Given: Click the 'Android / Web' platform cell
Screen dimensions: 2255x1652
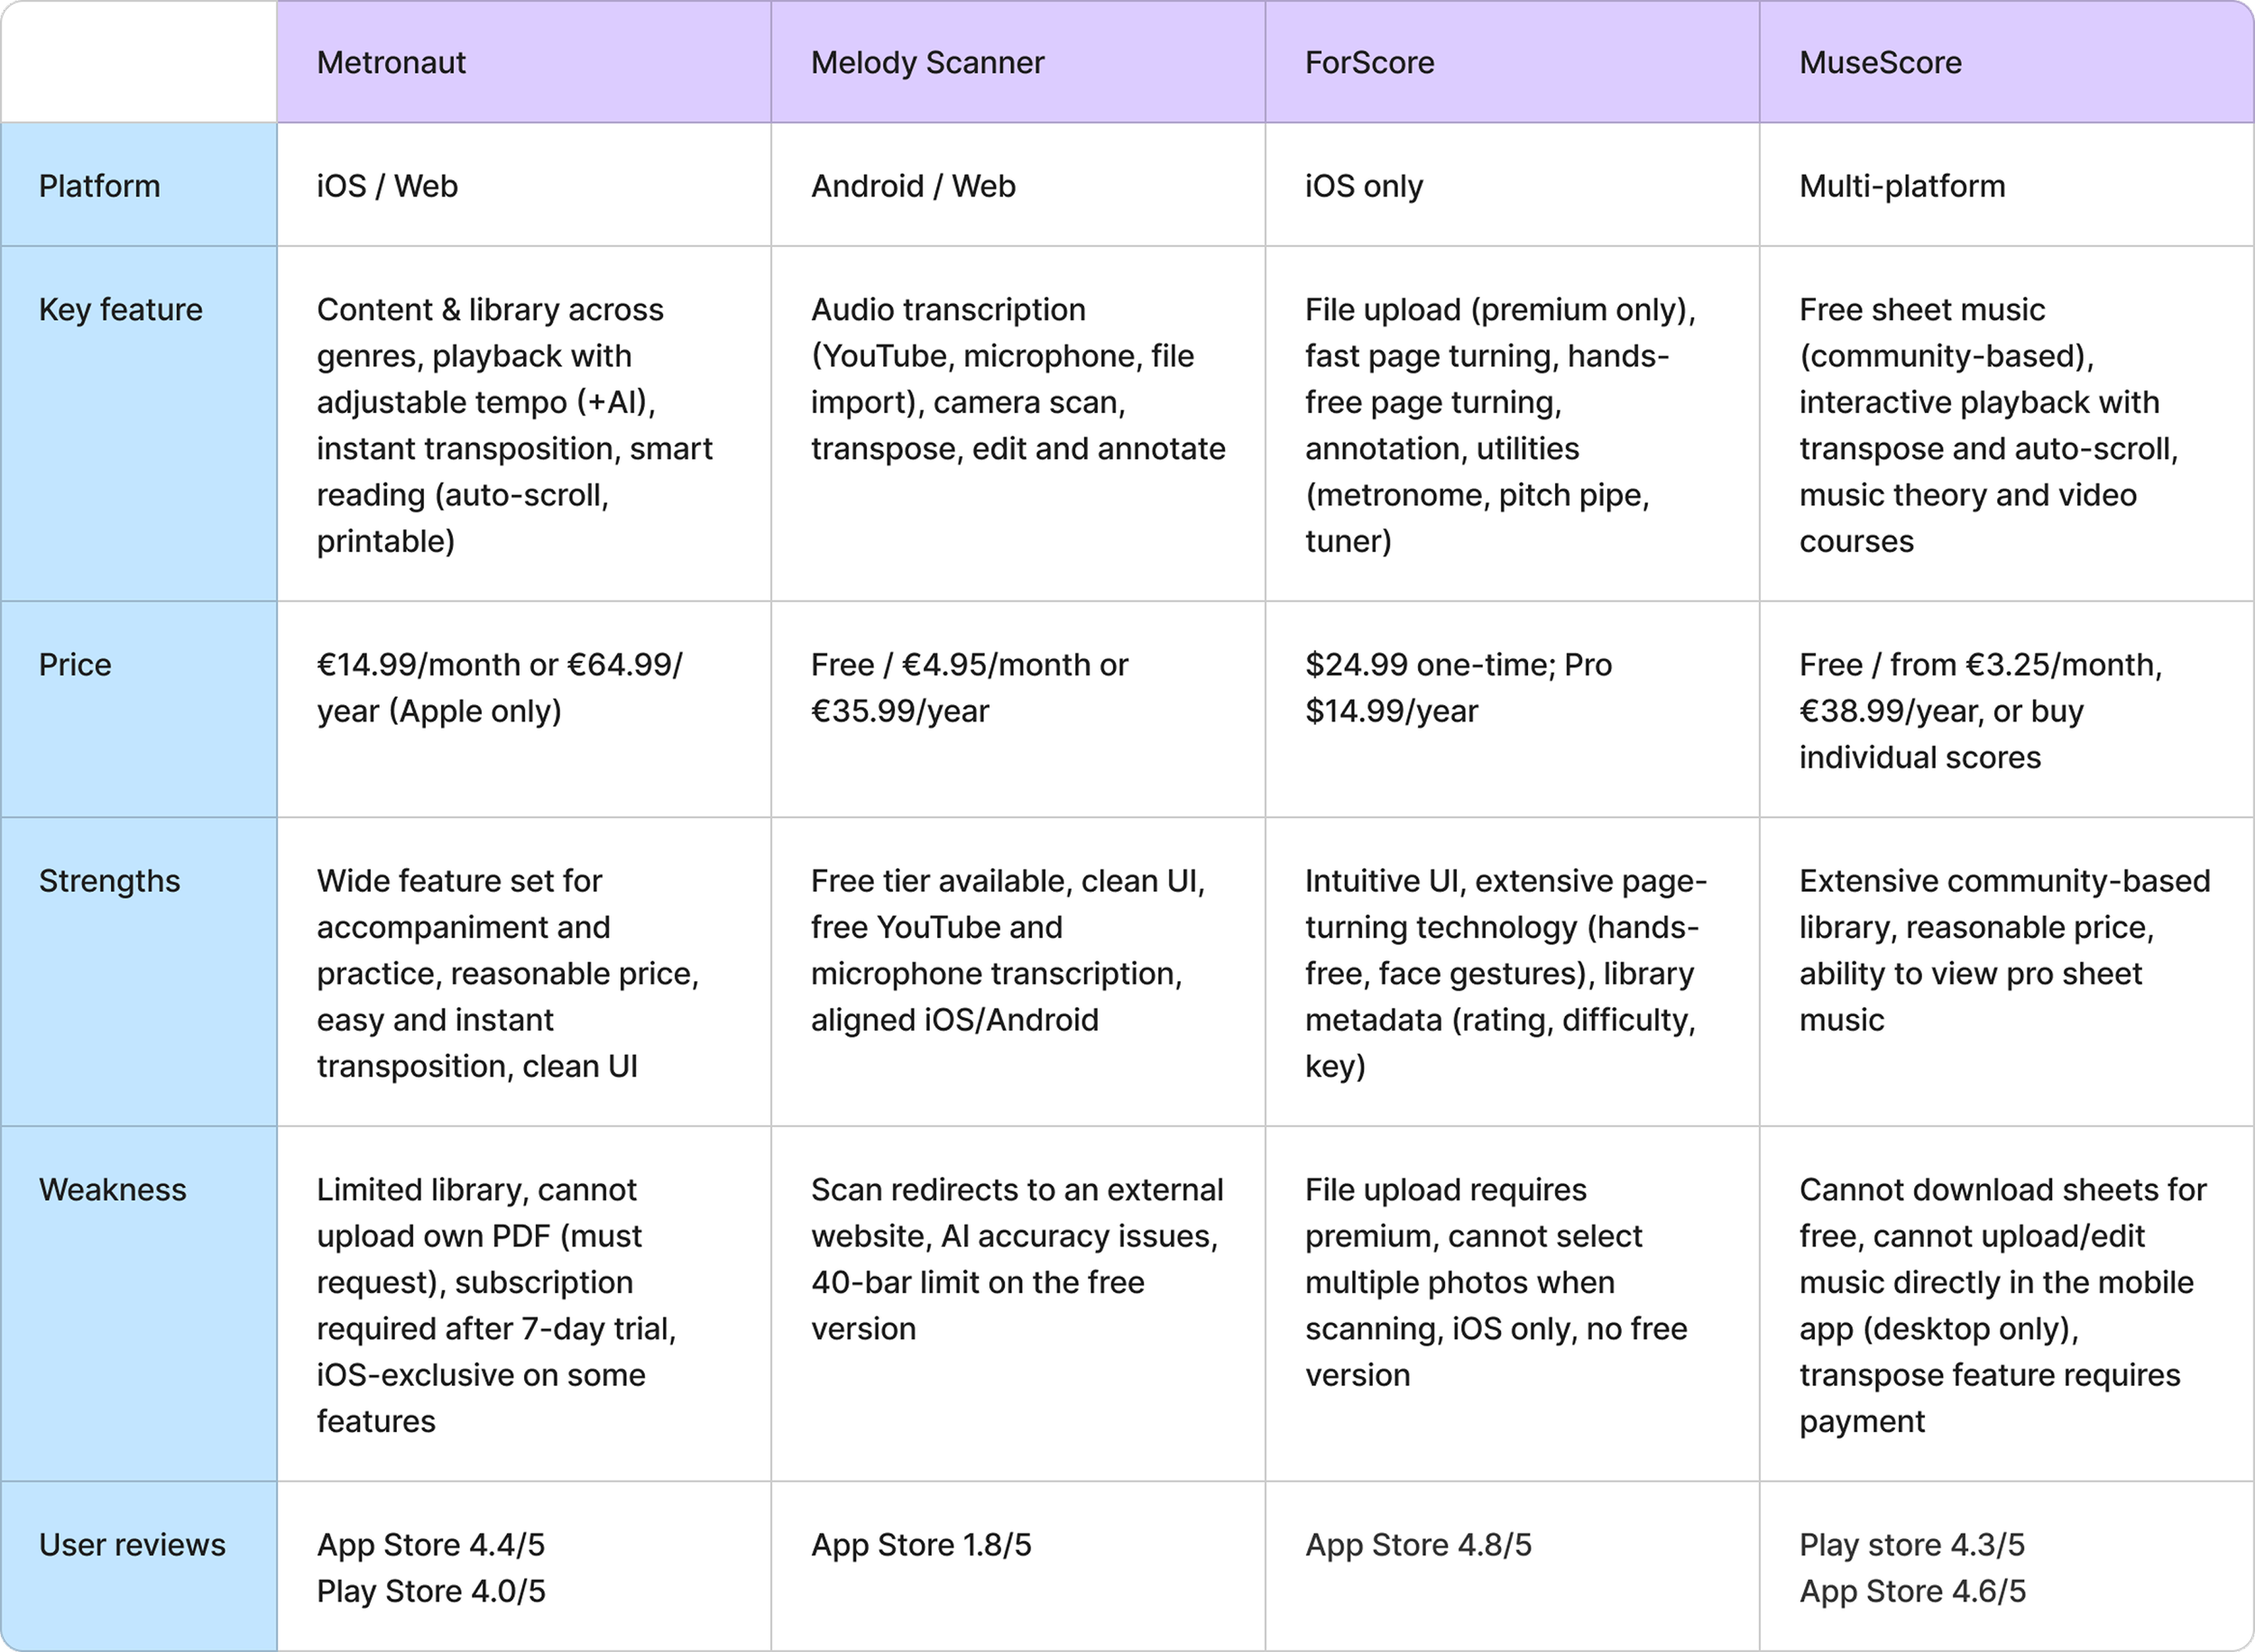Looking at the screenshot, I should pyautogui.click(x=1018, y=185).
